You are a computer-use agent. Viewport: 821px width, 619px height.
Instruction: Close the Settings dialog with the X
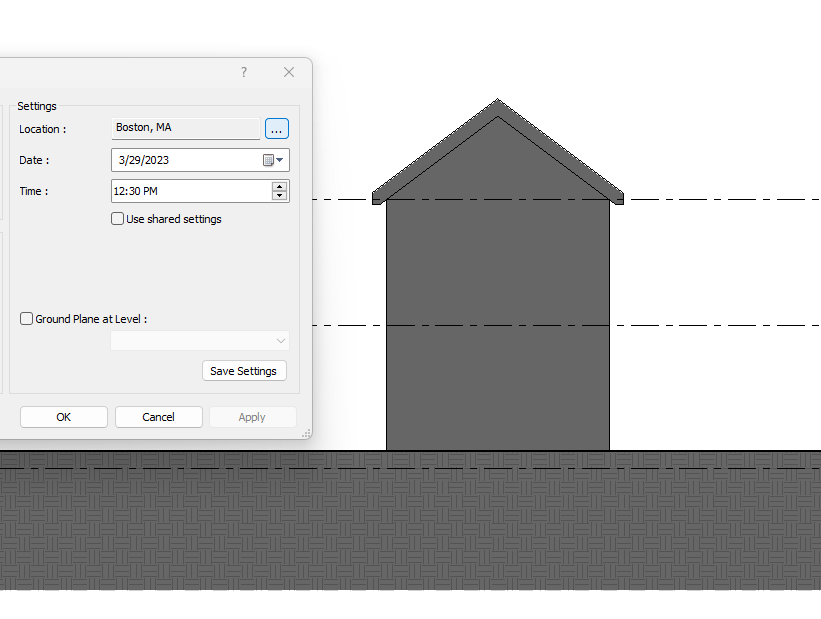click(x=289, y=71)
